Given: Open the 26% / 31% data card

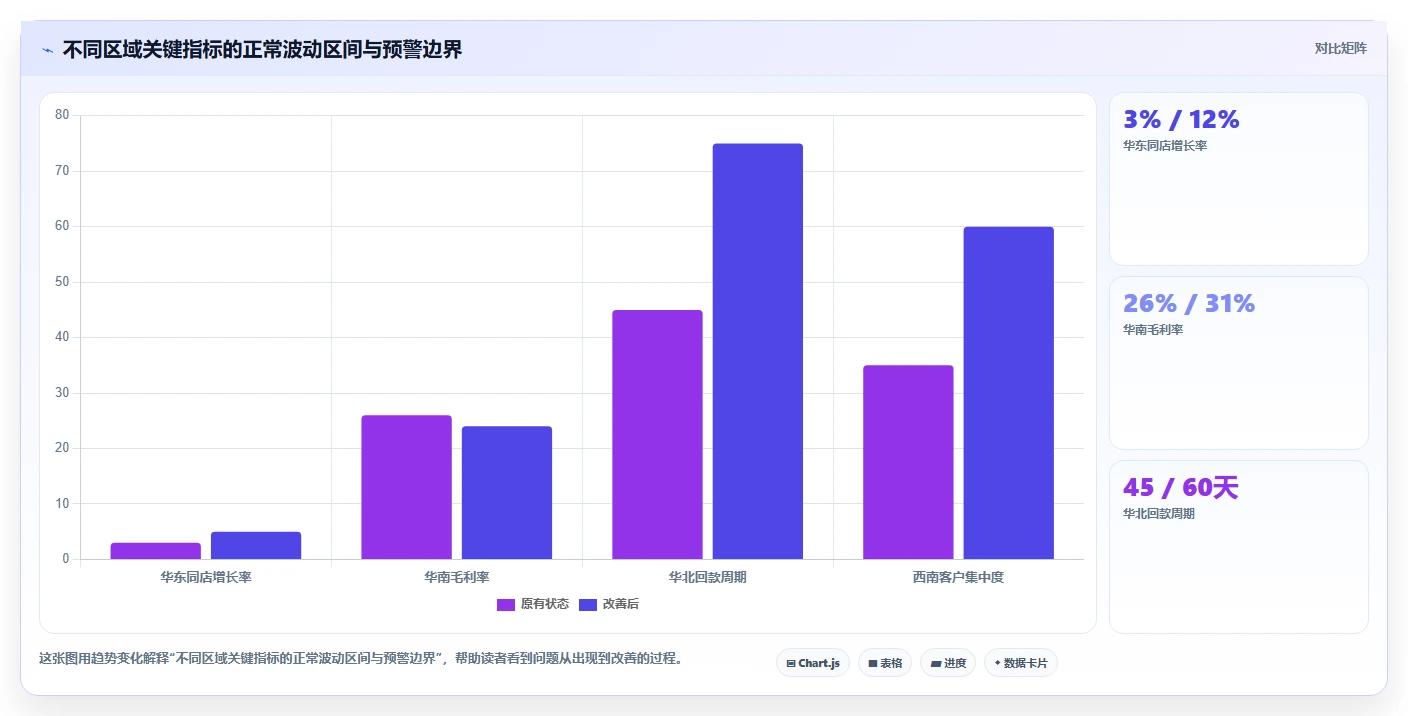Looking at the screenshot, I should [x=1239, y=363].
